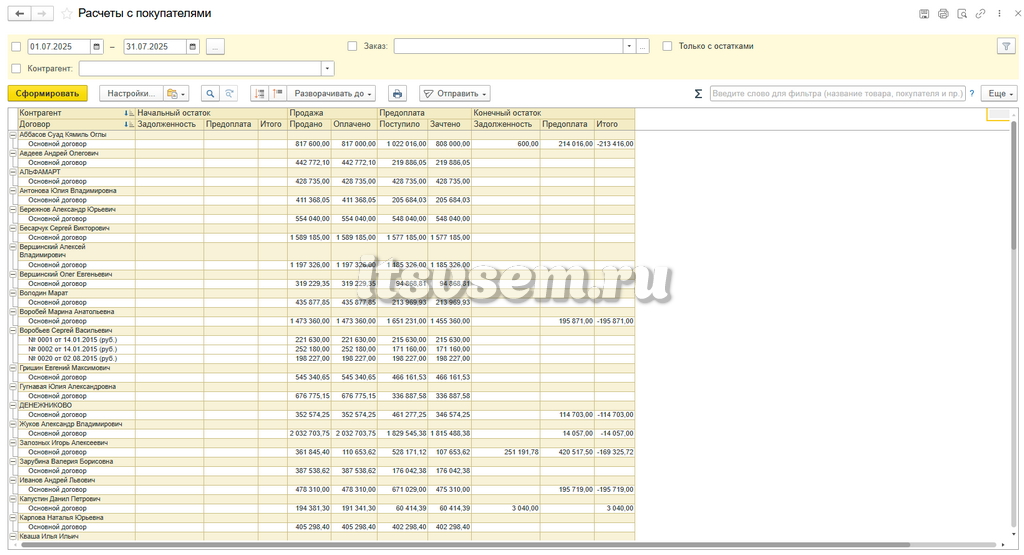Open period selection ellipsis button
The height and width of the screenshot is (555, 1024).
pos(216,47)
